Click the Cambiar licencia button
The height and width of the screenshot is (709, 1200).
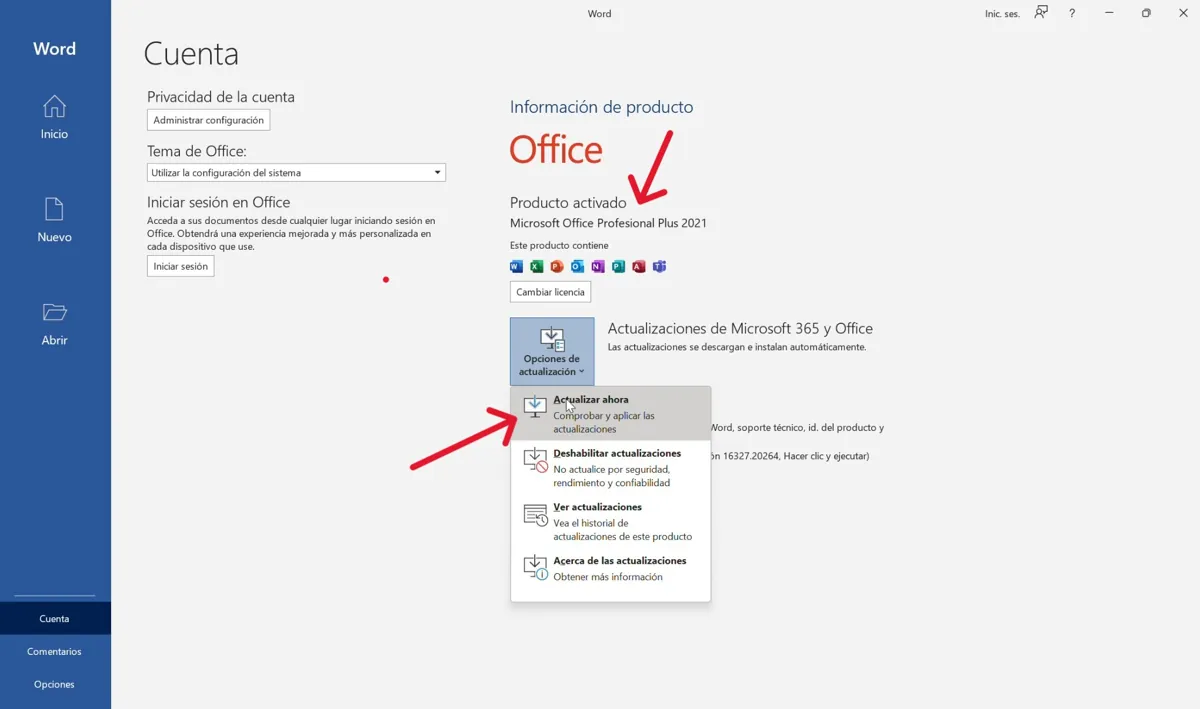pos(550,292)
